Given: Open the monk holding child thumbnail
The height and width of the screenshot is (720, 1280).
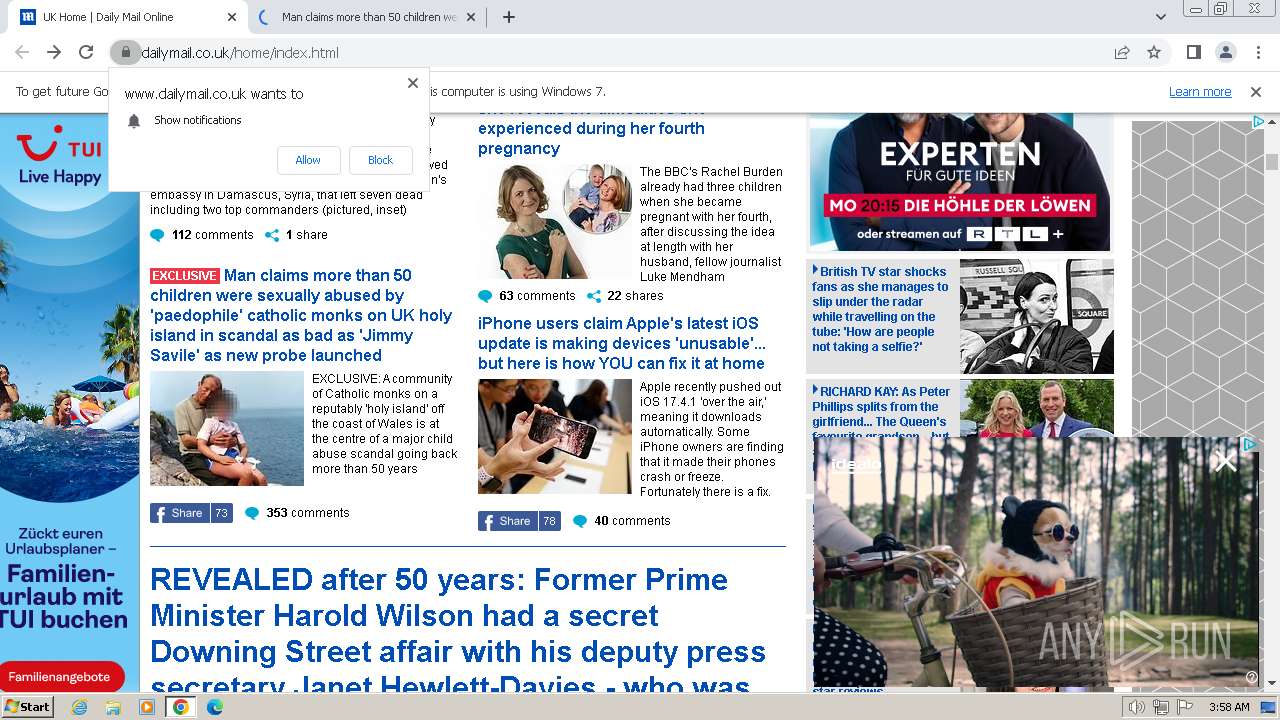Looking at the screenshot, I should (227, 428).
